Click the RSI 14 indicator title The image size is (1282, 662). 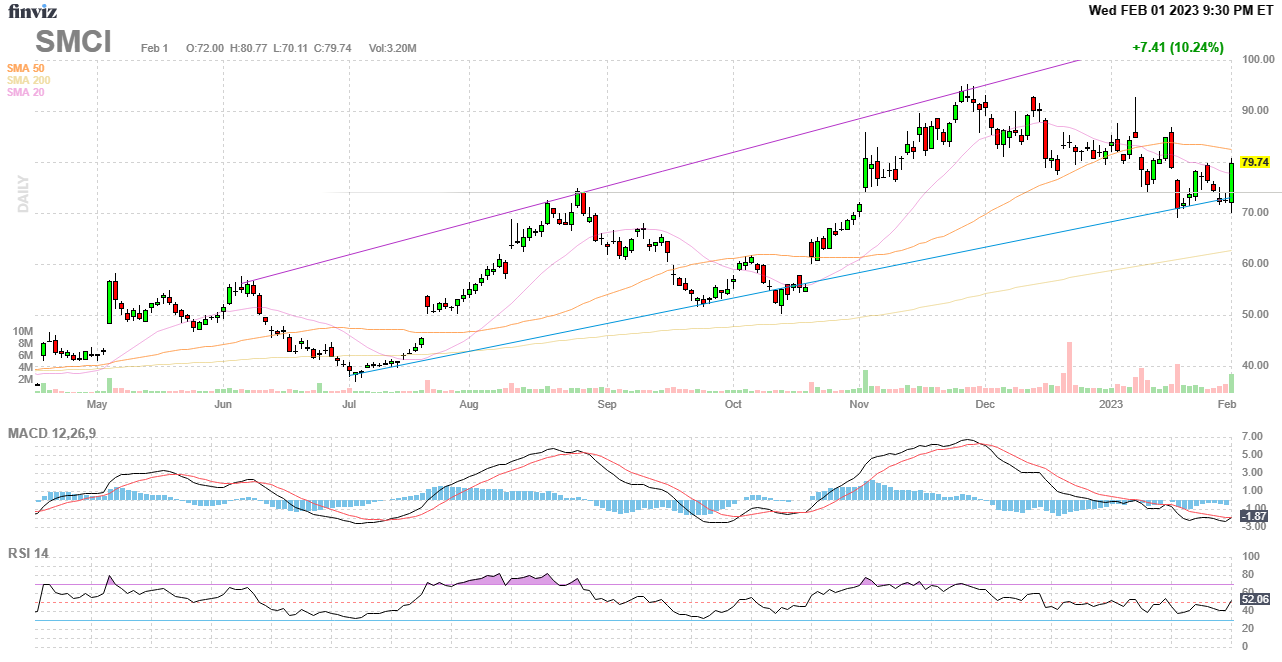29,553
